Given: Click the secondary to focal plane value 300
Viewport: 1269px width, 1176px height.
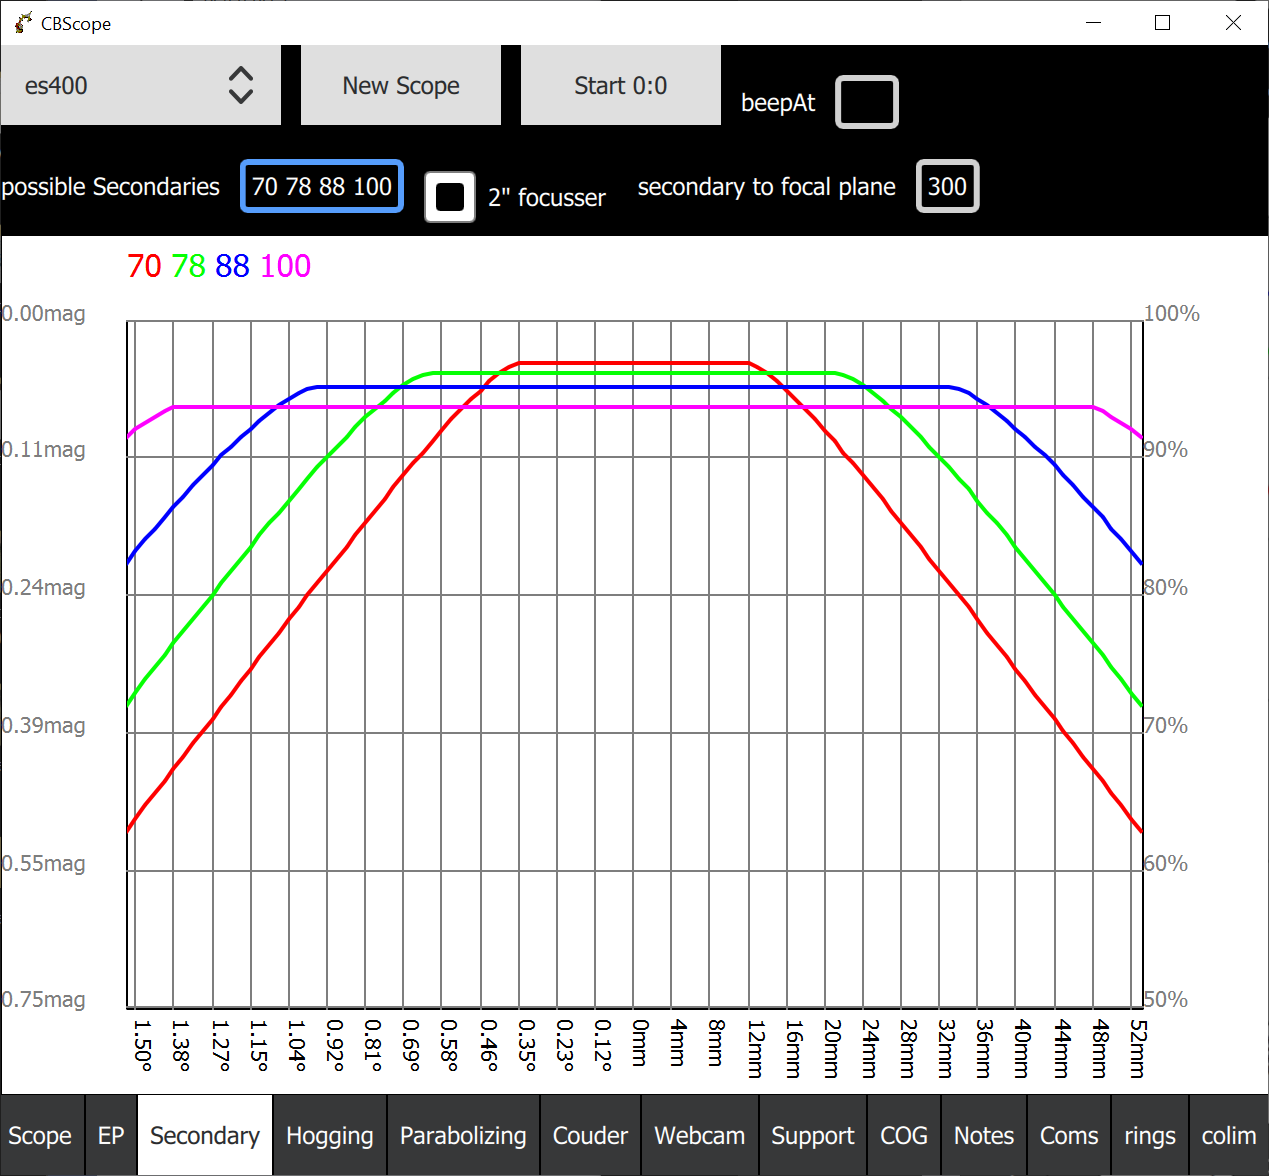Looking at the screenshot, I should point(947,186).
